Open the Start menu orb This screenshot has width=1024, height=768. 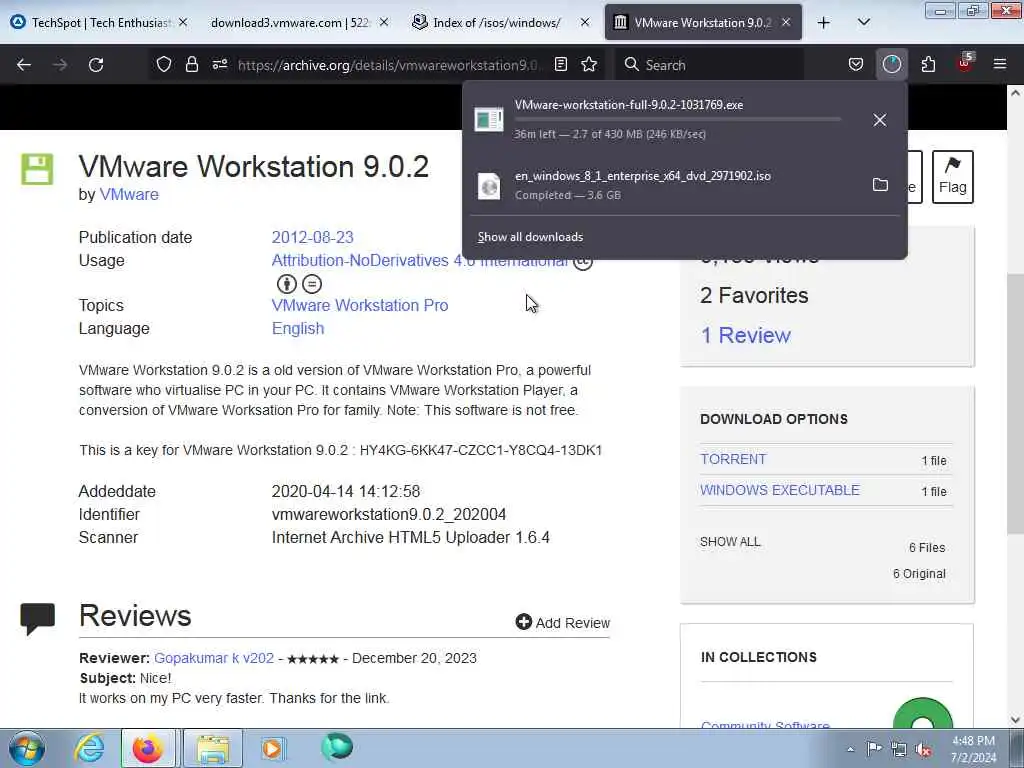tap(27, 748)
